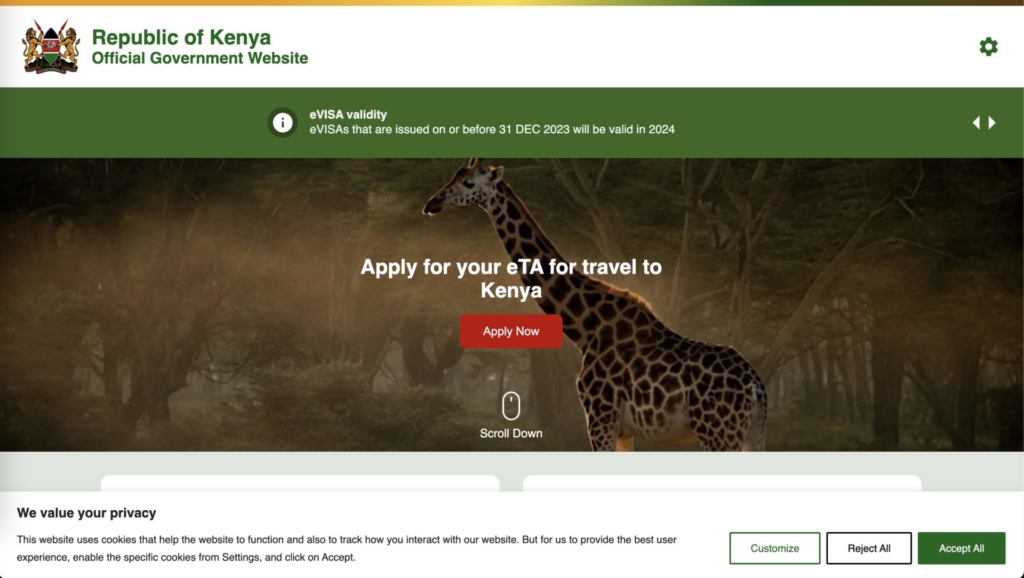Click the Apply for your eTA heading
Screen dimensions: 1024x578
(511, 278)
